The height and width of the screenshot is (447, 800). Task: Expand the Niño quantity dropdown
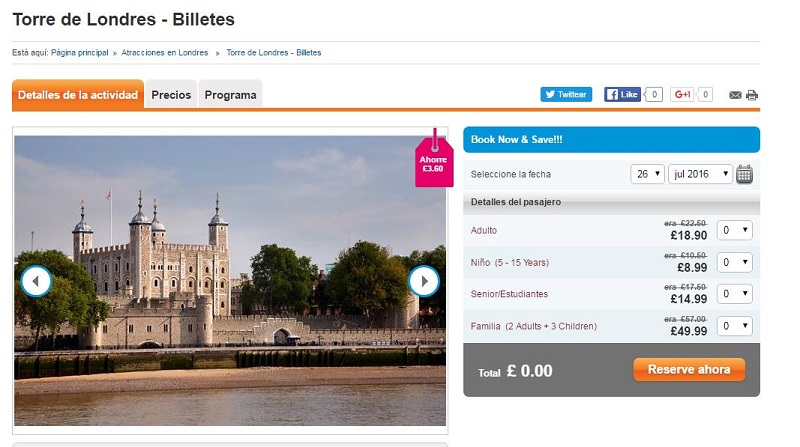[735, 262]
